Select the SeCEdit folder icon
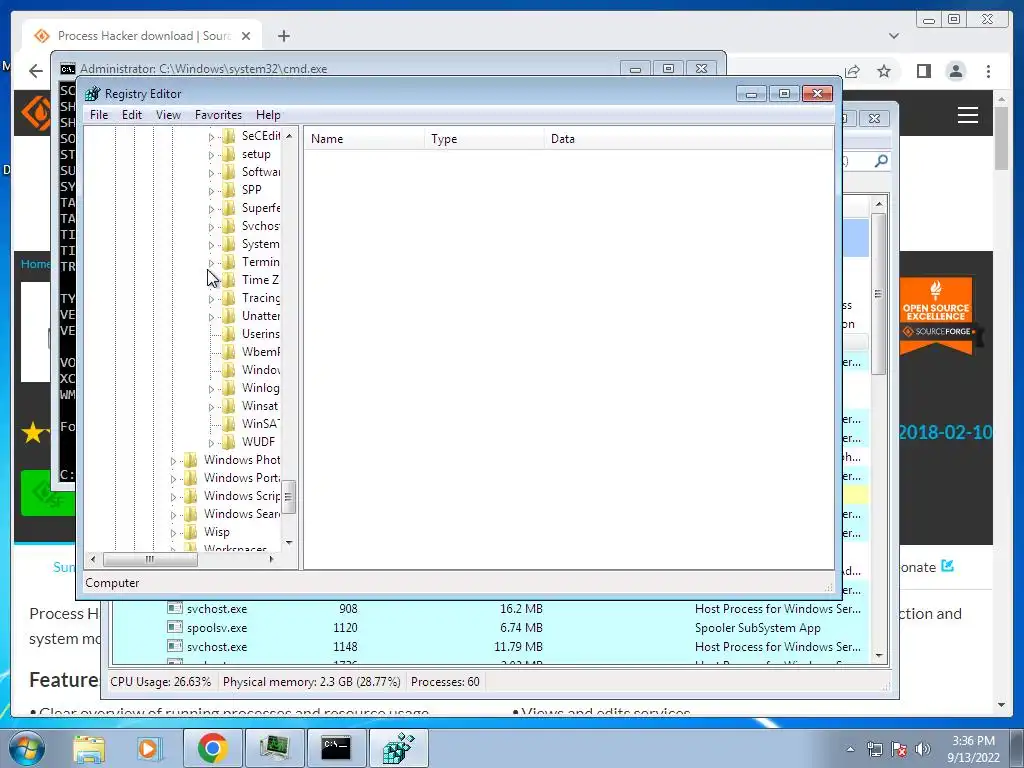This screenshot has width=1024, height=768. click(229, 136)
